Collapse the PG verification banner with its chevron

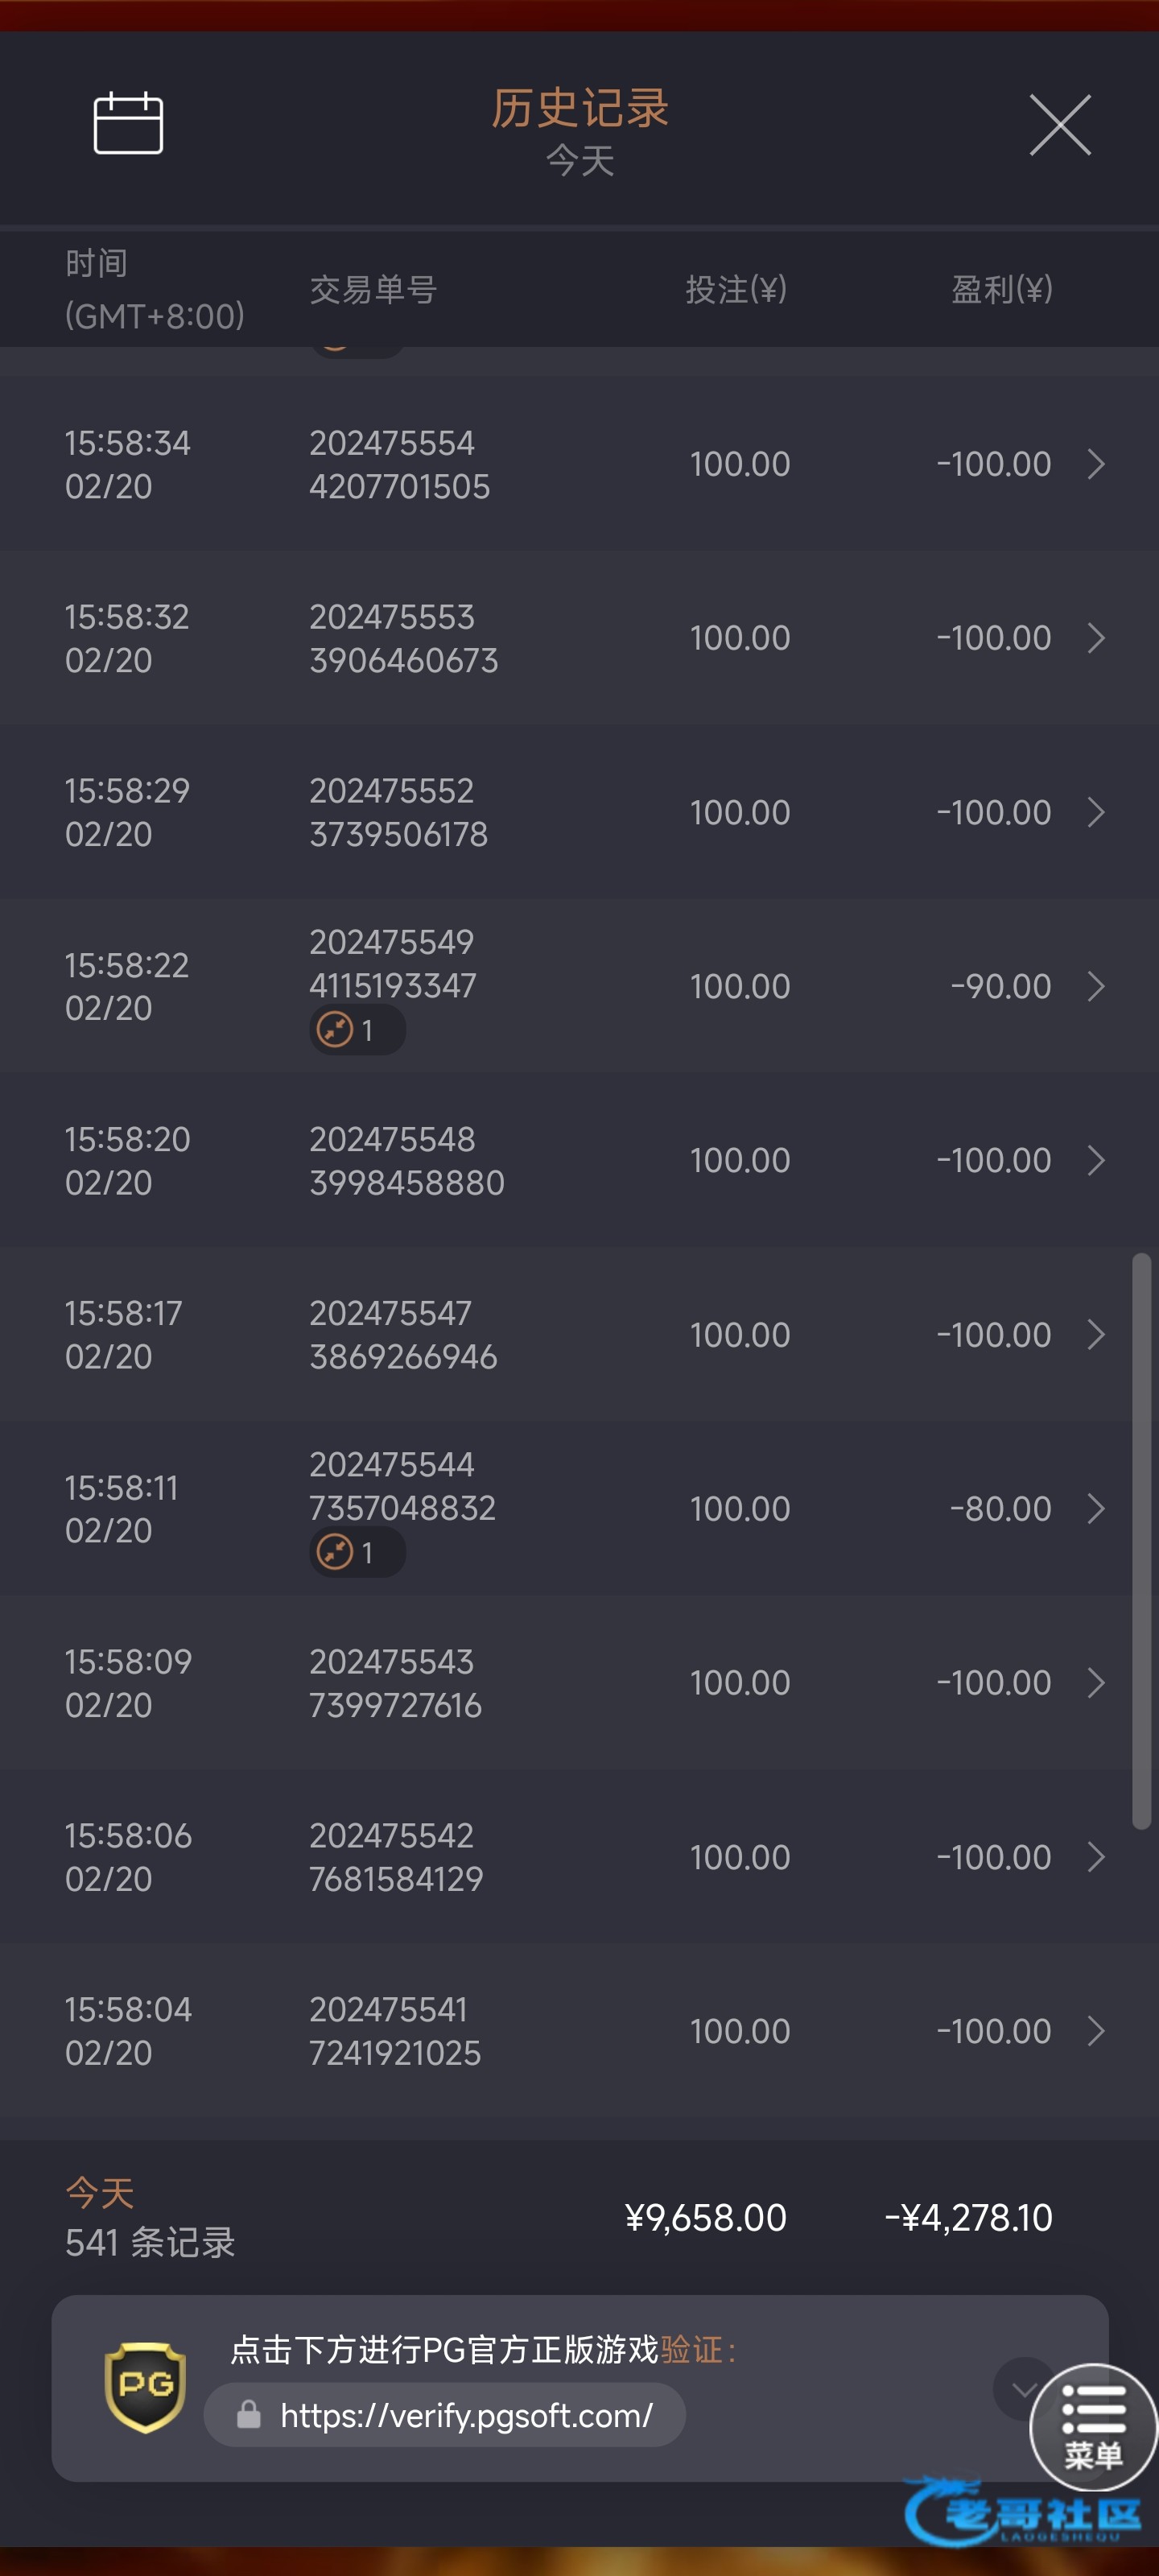[1022, 2389]
